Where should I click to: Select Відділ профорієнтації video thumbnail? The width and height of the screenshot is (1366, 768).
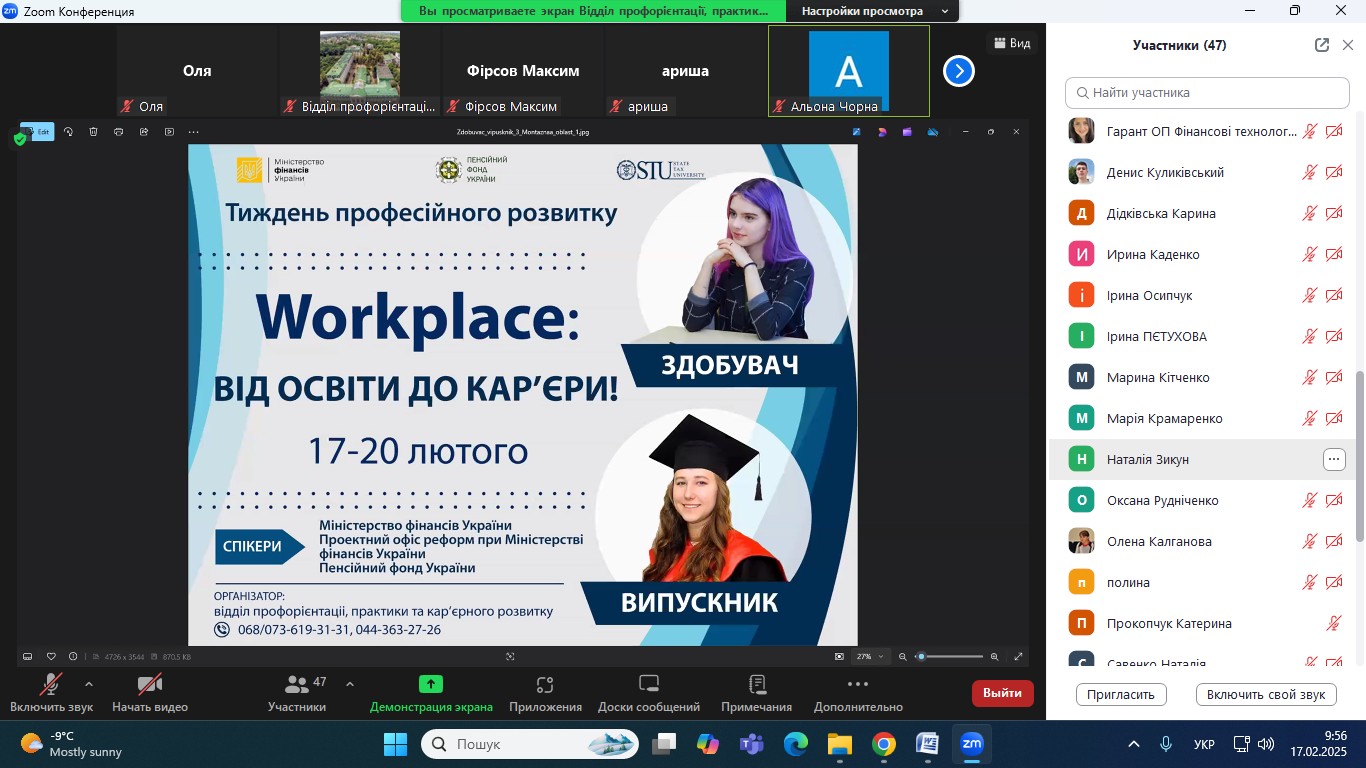point(360,71)
